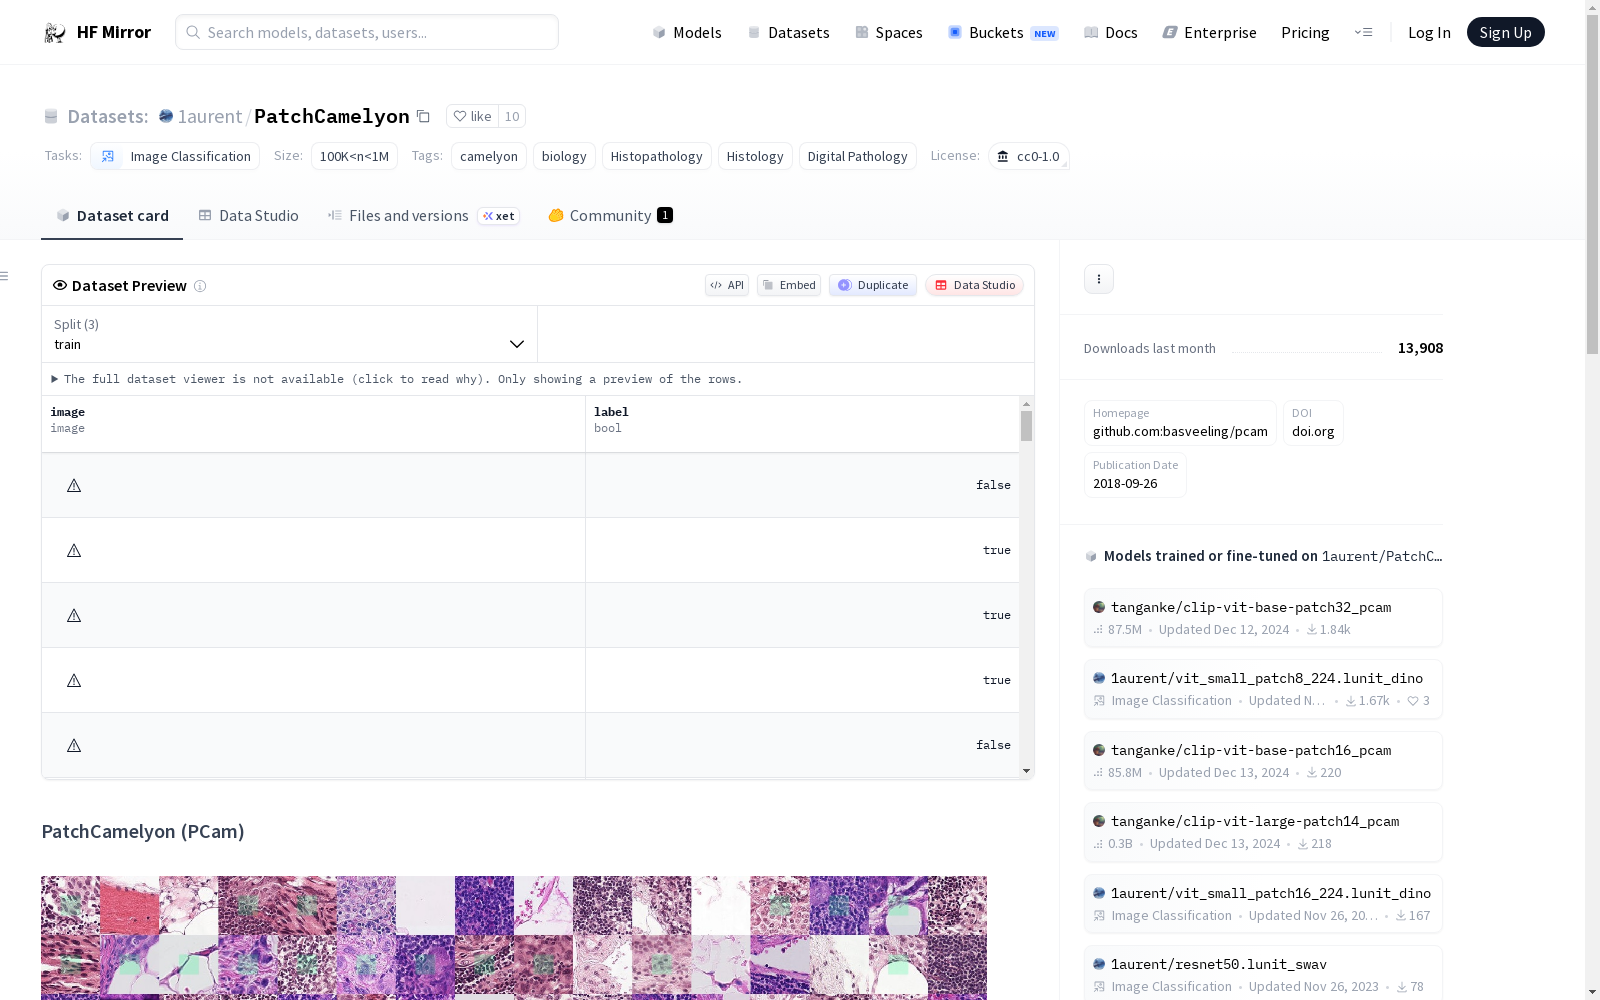Go to Models in top navigation

coord(687,32)
